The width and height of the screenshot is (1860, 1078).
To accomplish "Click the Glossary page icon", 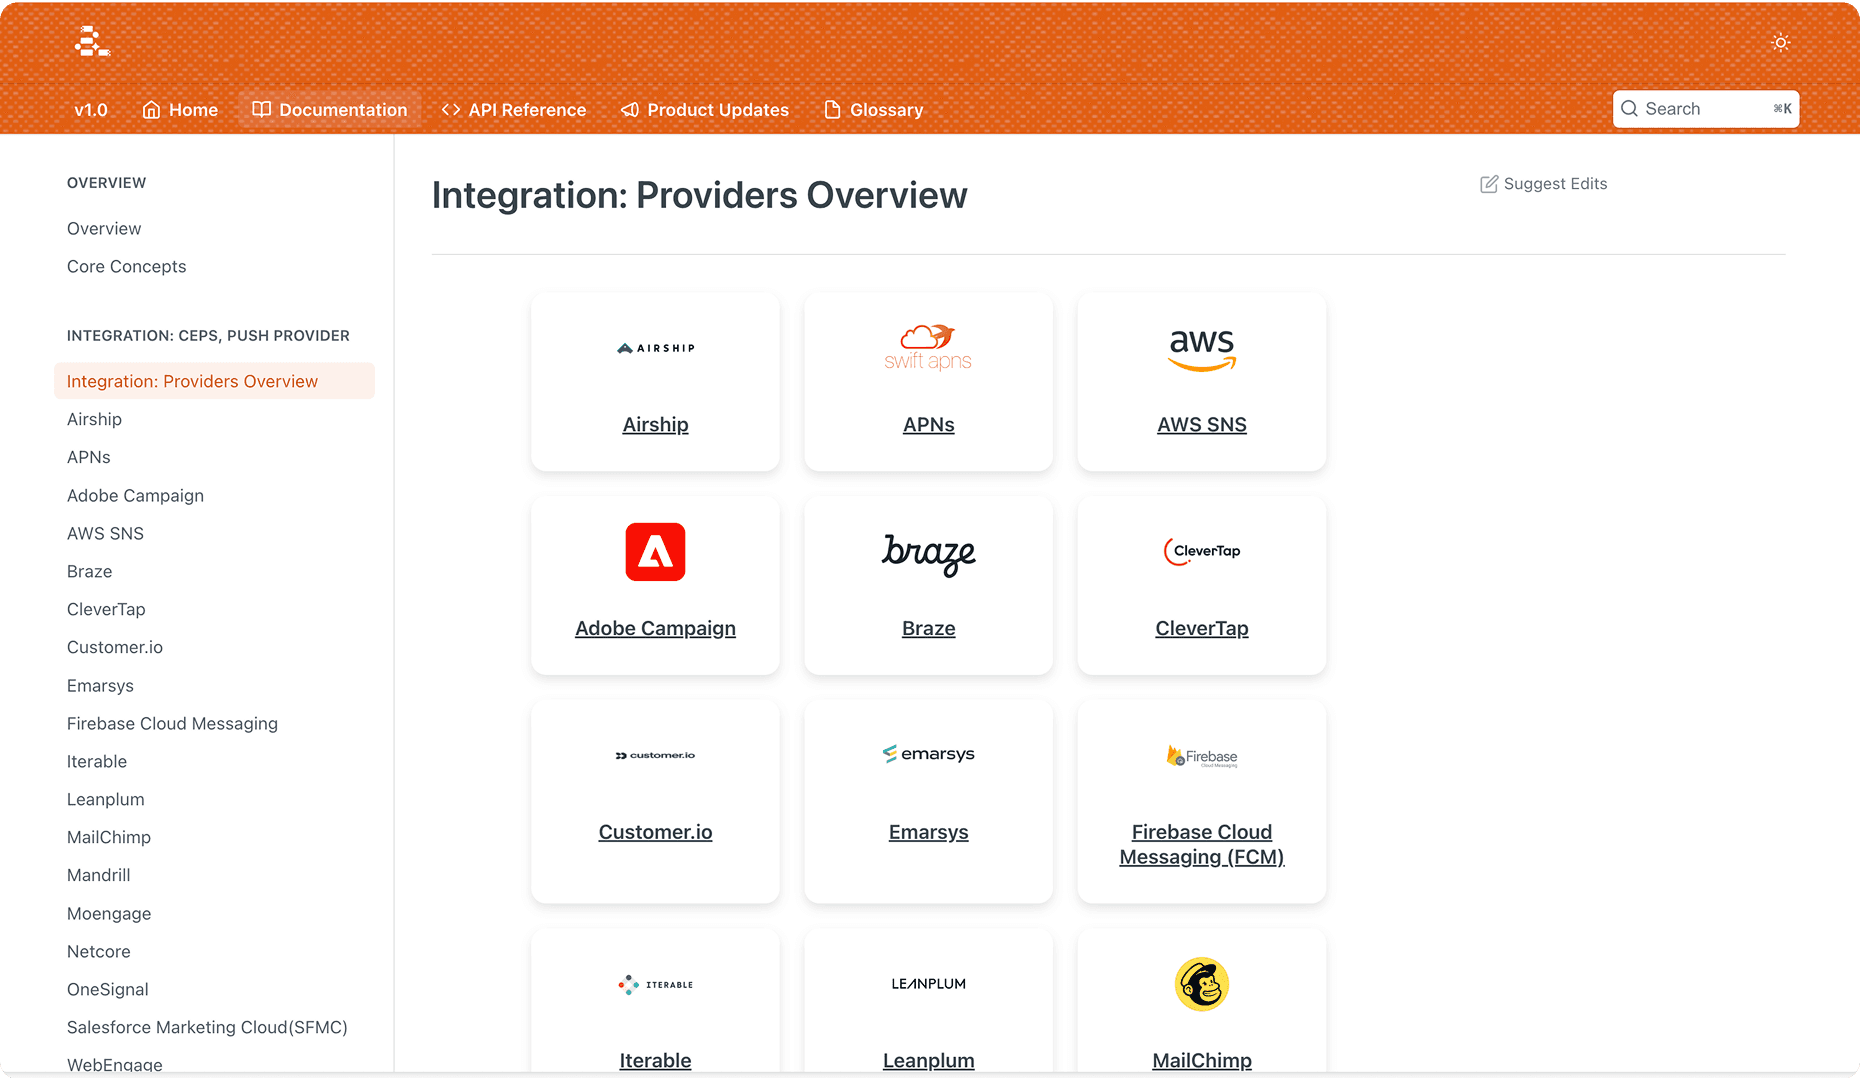I will click(x=832, y=110).
